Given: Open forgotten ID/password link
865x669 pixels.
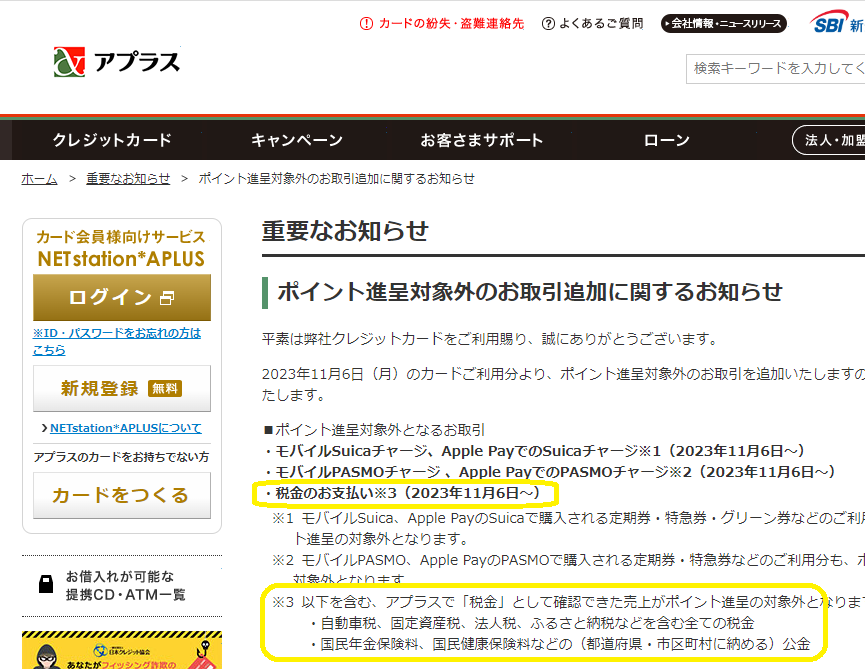Looking at the screenshot, I should tap(117, 341).
